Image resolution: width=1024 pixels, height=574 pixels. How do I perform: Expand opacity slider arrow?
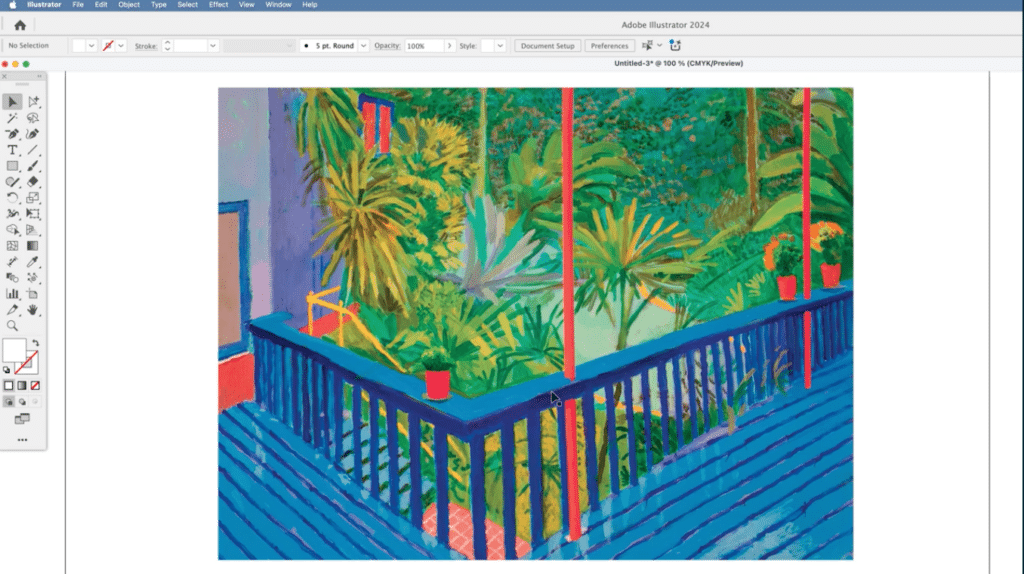[449, 46]
